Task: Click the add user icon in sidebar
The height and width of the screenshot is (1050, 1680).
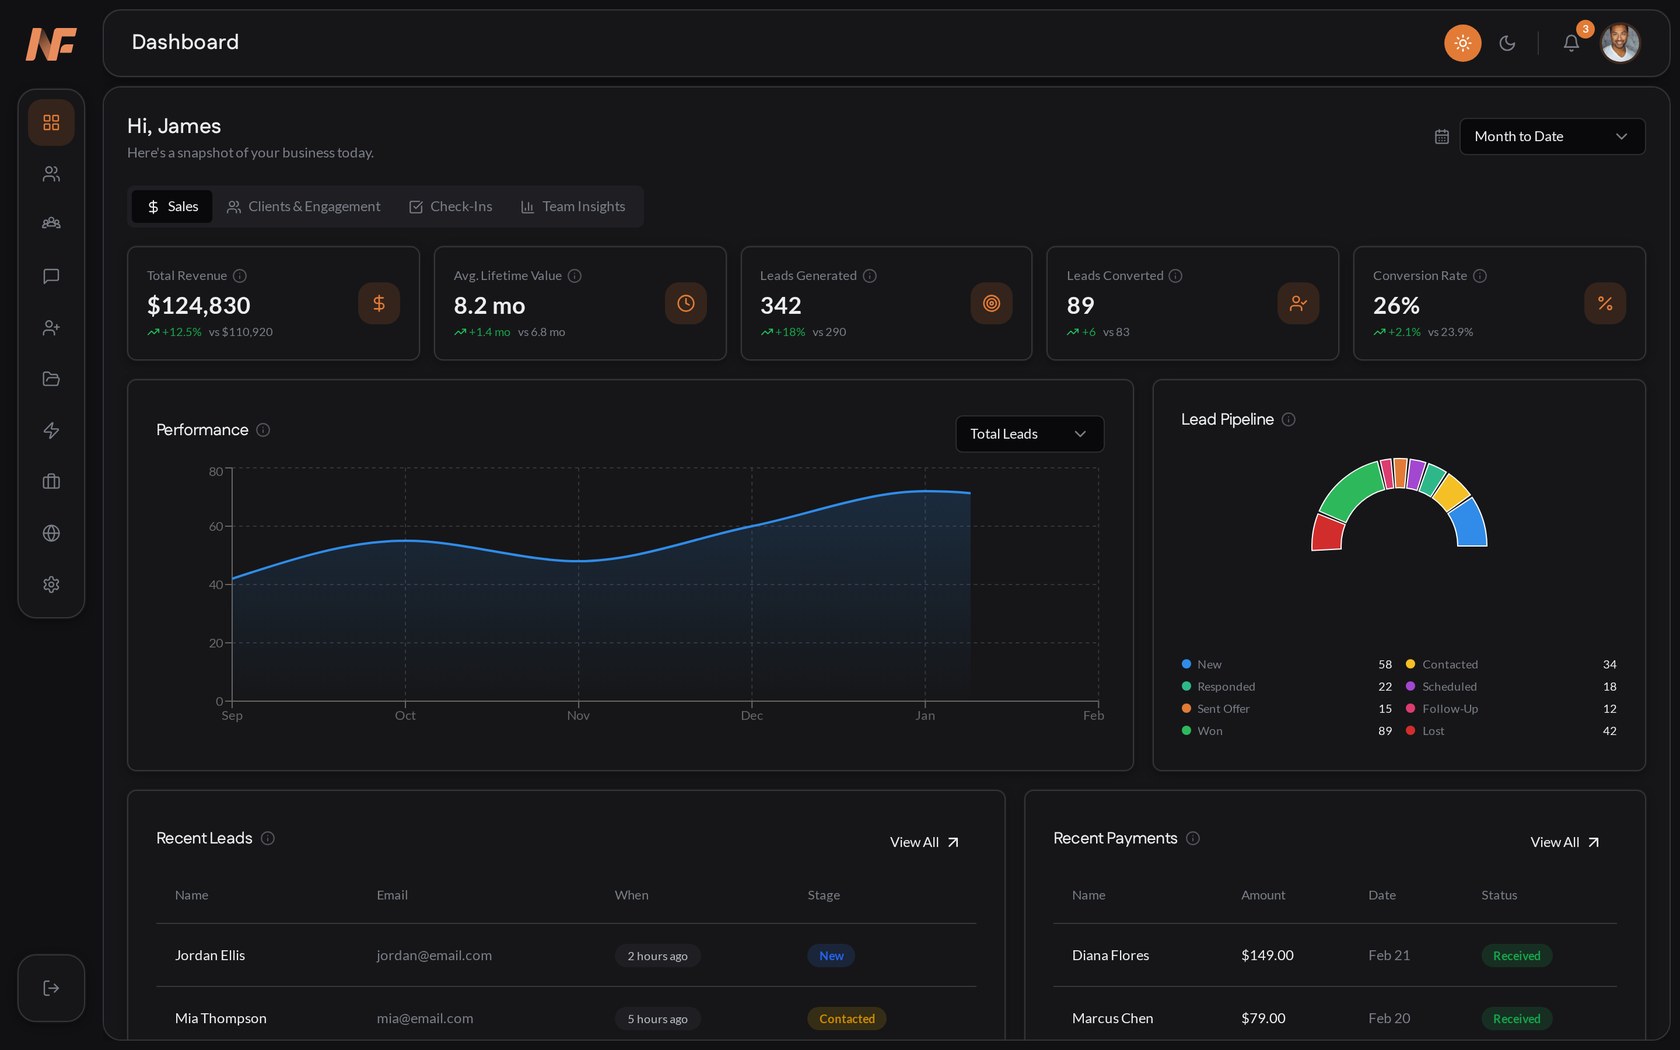Action: 51,328
